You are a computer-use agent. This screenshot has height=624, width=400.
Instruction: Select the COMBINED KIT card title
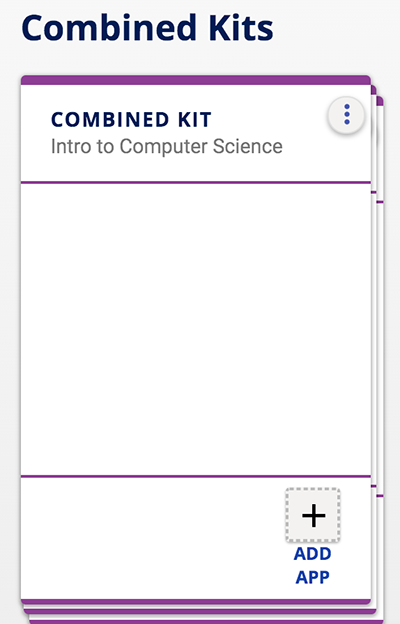click(131, 119)
